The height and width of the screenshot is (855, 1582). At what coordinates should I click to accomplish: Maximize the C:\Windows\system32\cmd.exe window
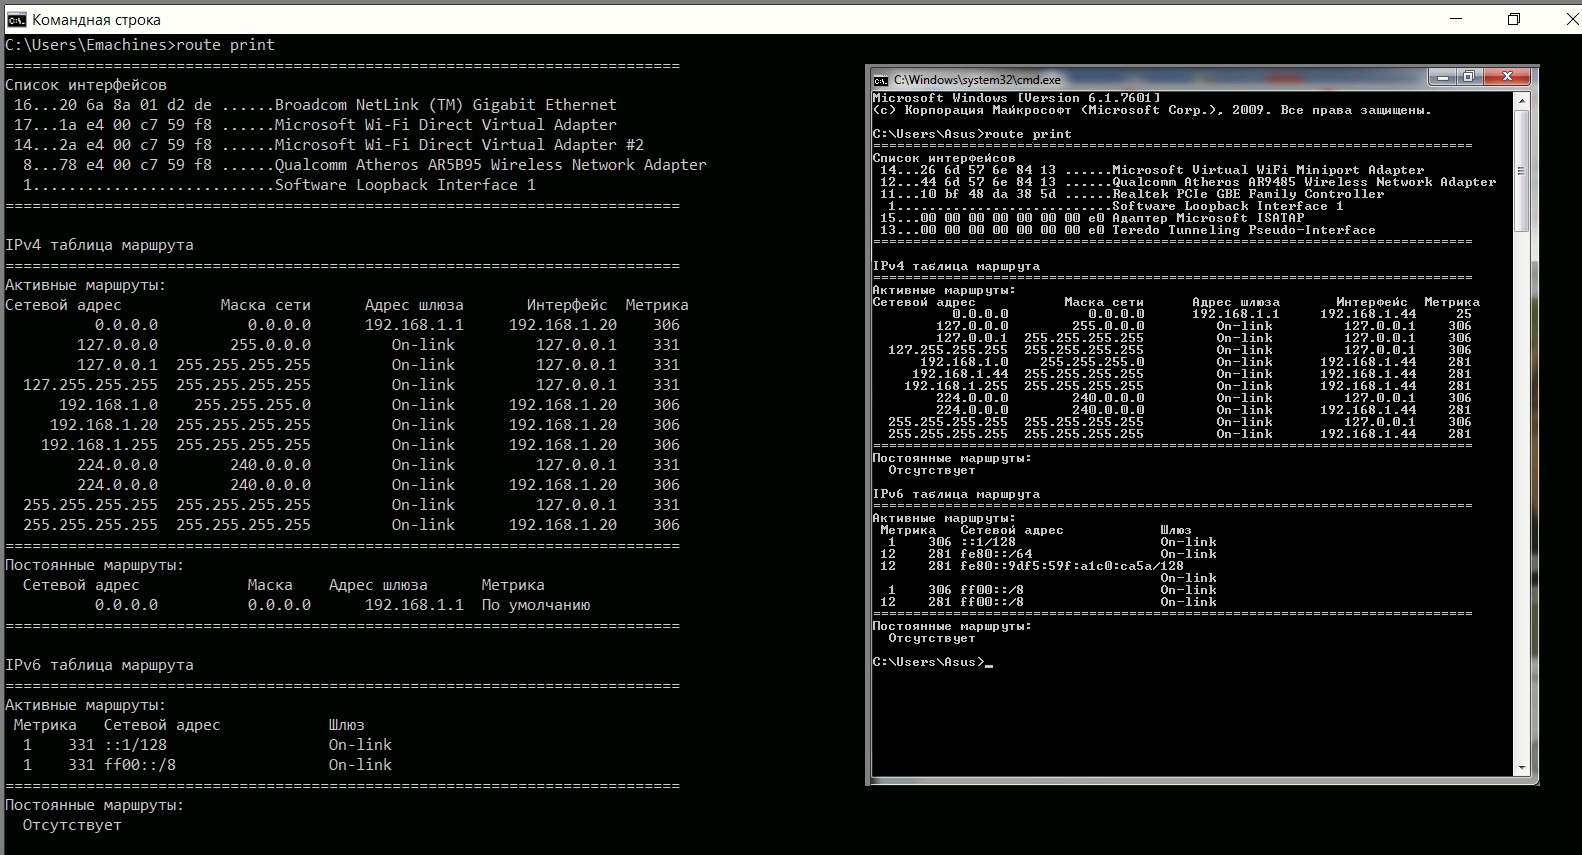(x=1468, y=77)
